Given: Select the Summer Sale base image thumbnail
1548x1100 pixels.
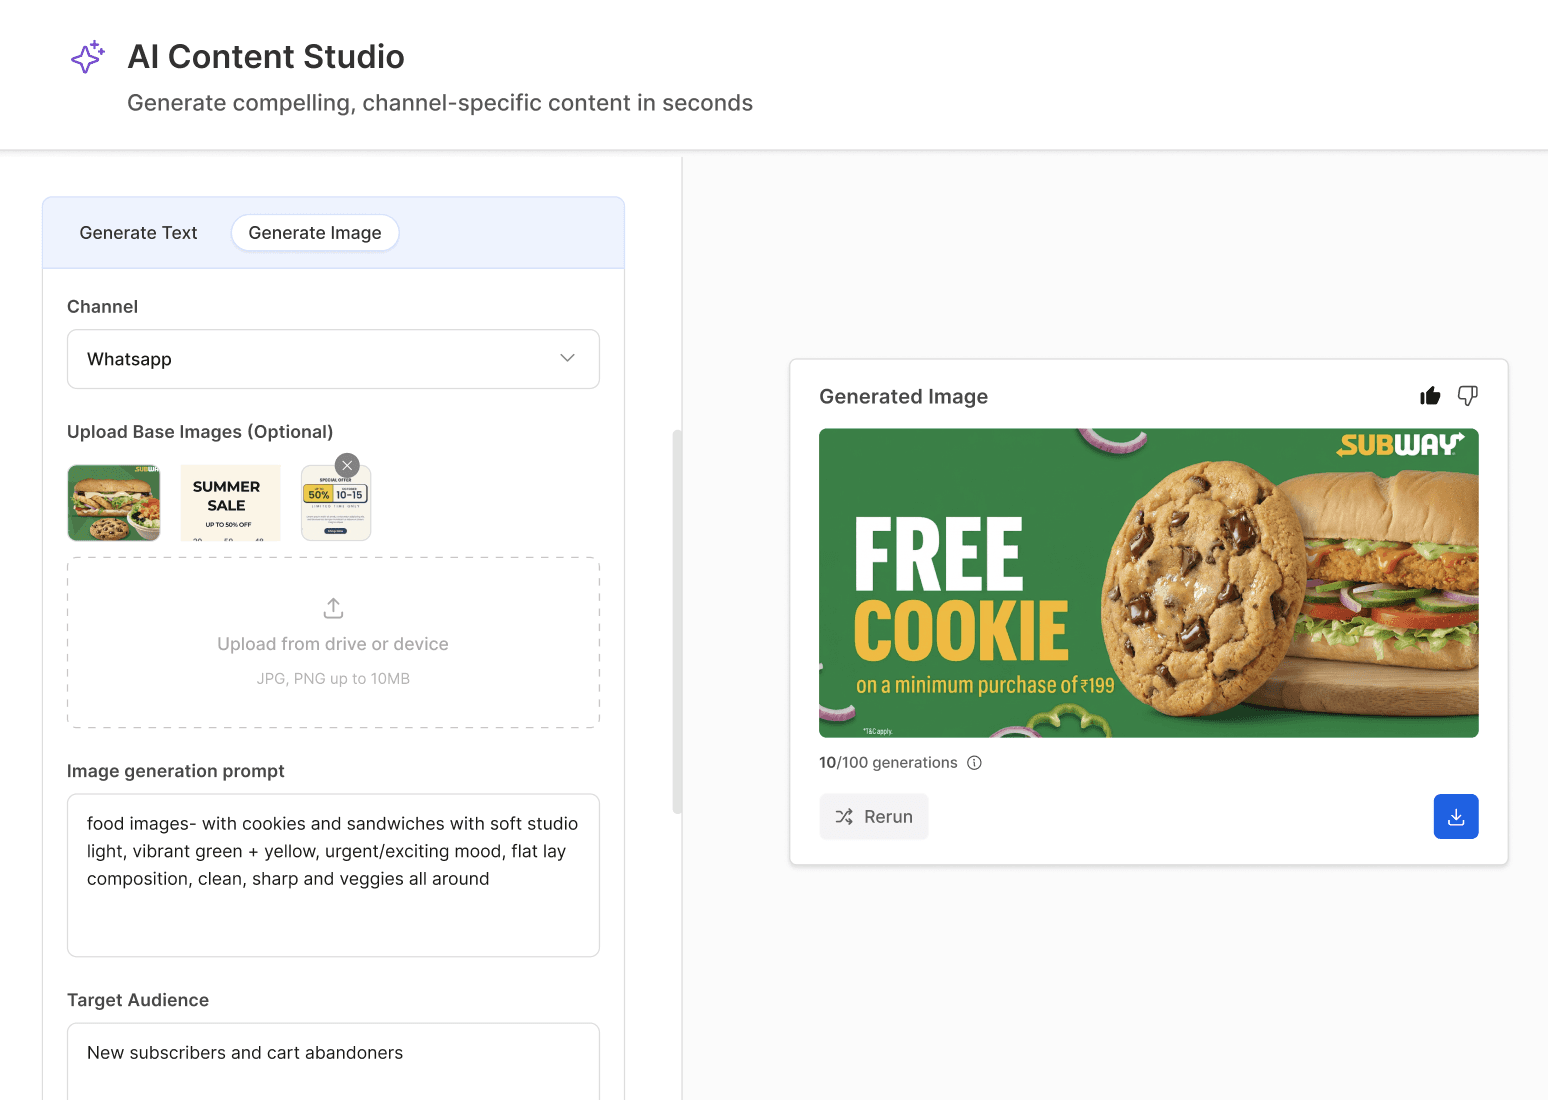Looking at the screenshot, I should 230,503.
